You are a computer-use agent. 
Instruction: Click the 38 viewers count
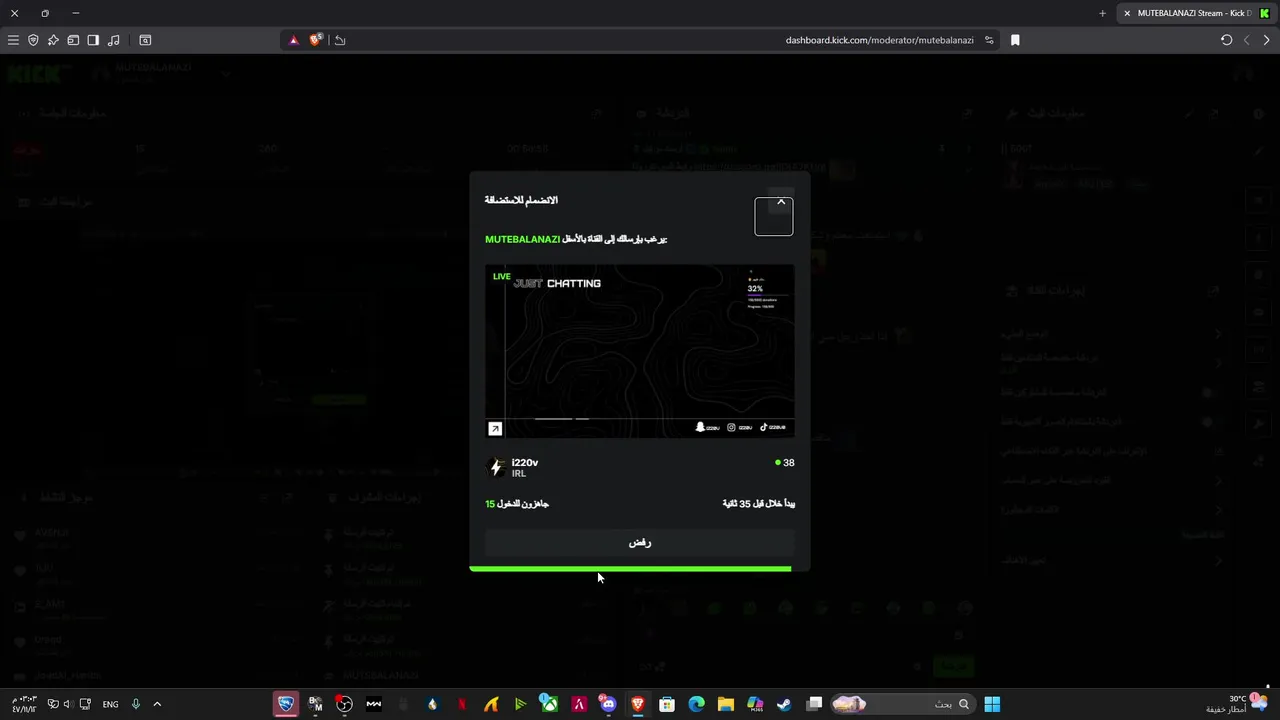pos(785,463)
